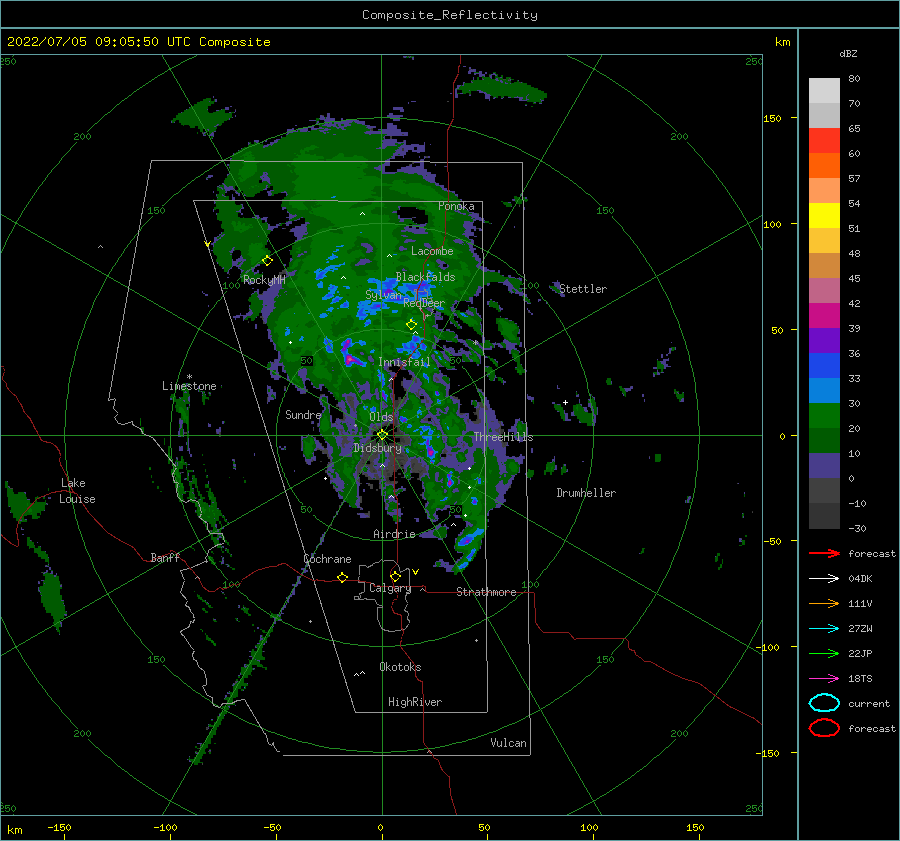Select the magenta 39–42 dBZ swatch

(x=824, y=315)
